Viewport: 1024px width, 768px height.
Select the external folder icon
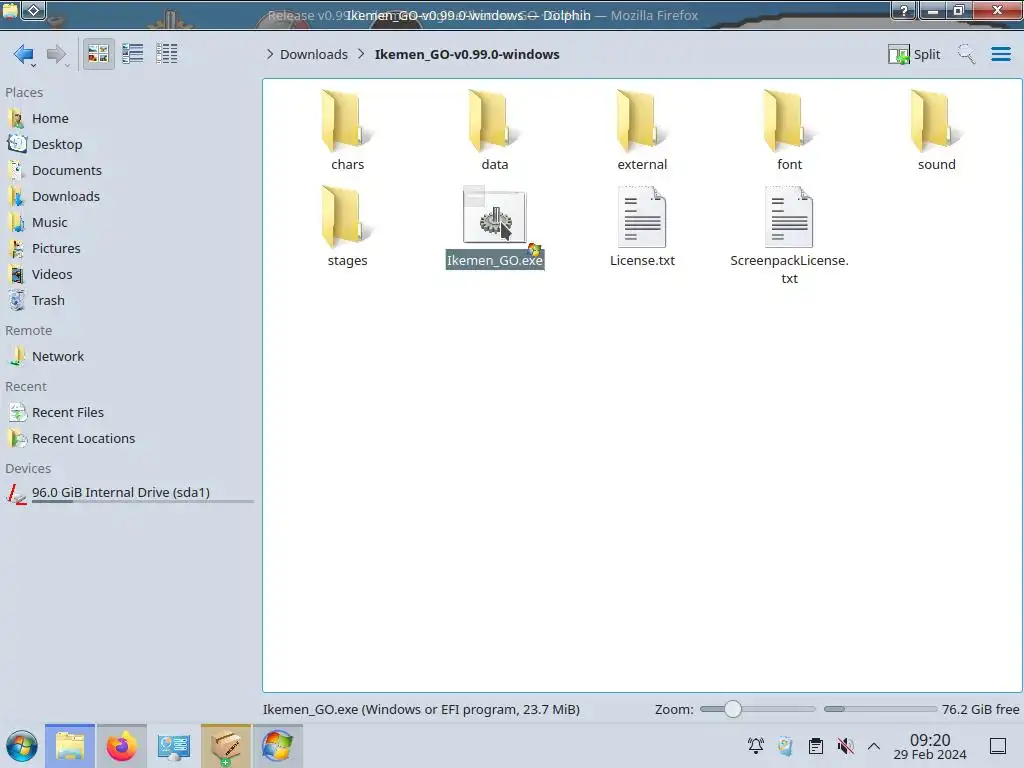(642, 121)
